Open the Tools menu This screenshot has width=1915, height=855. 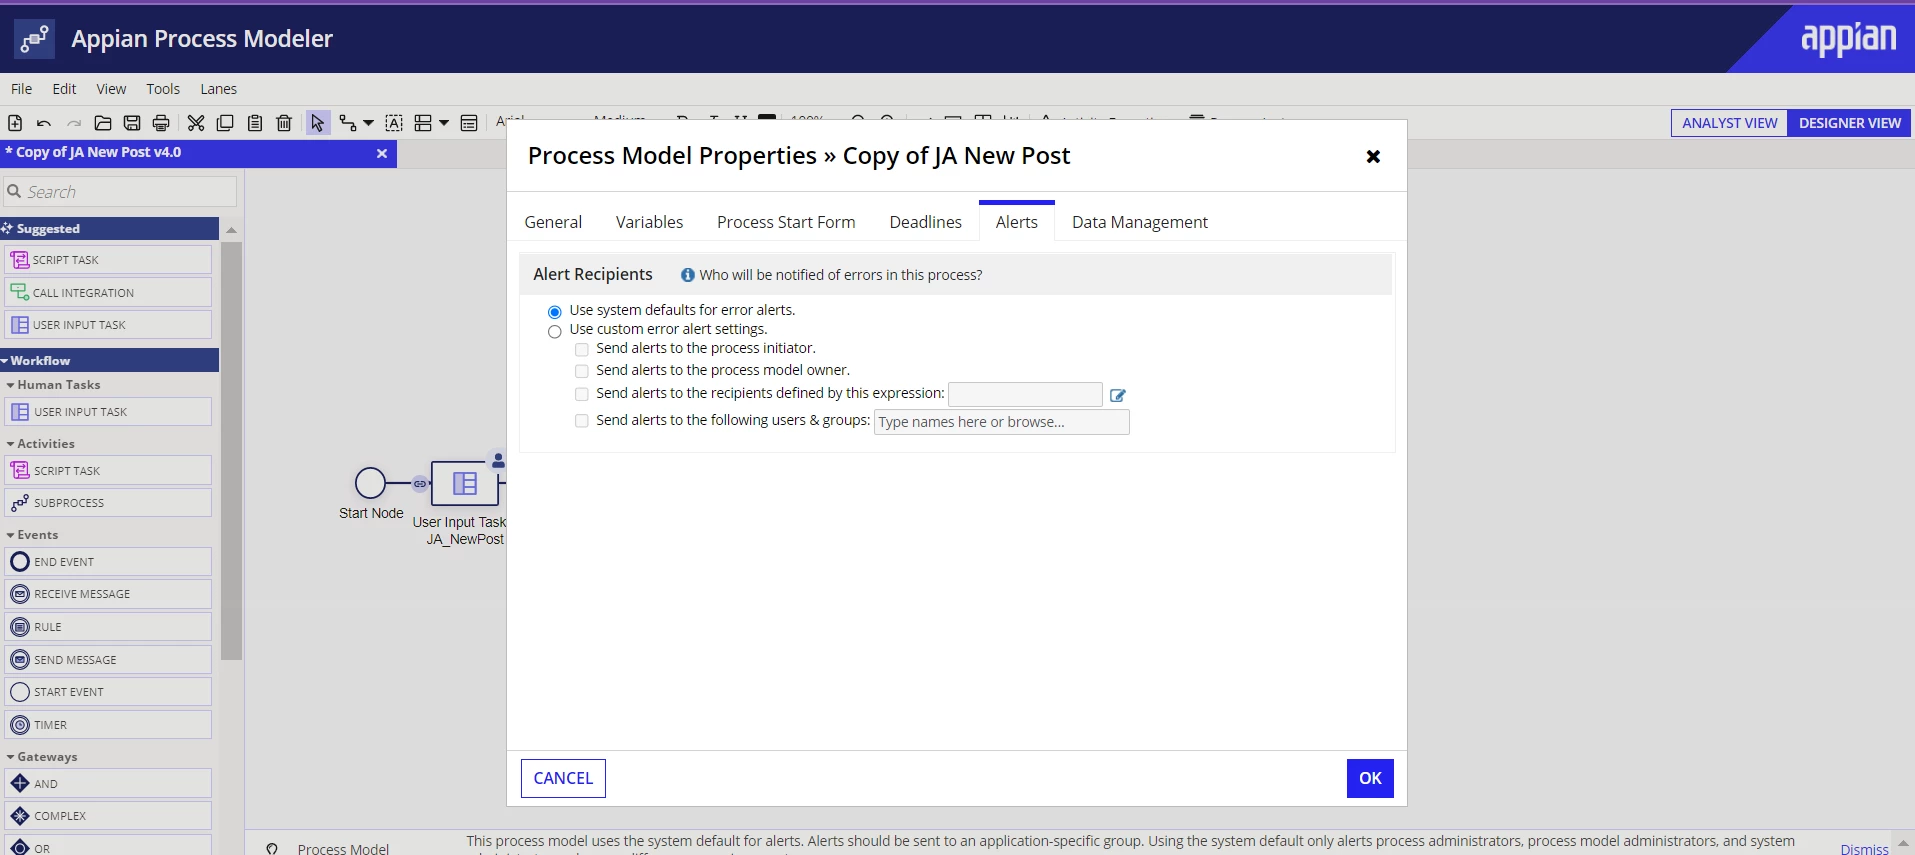[x=163, y=89]
